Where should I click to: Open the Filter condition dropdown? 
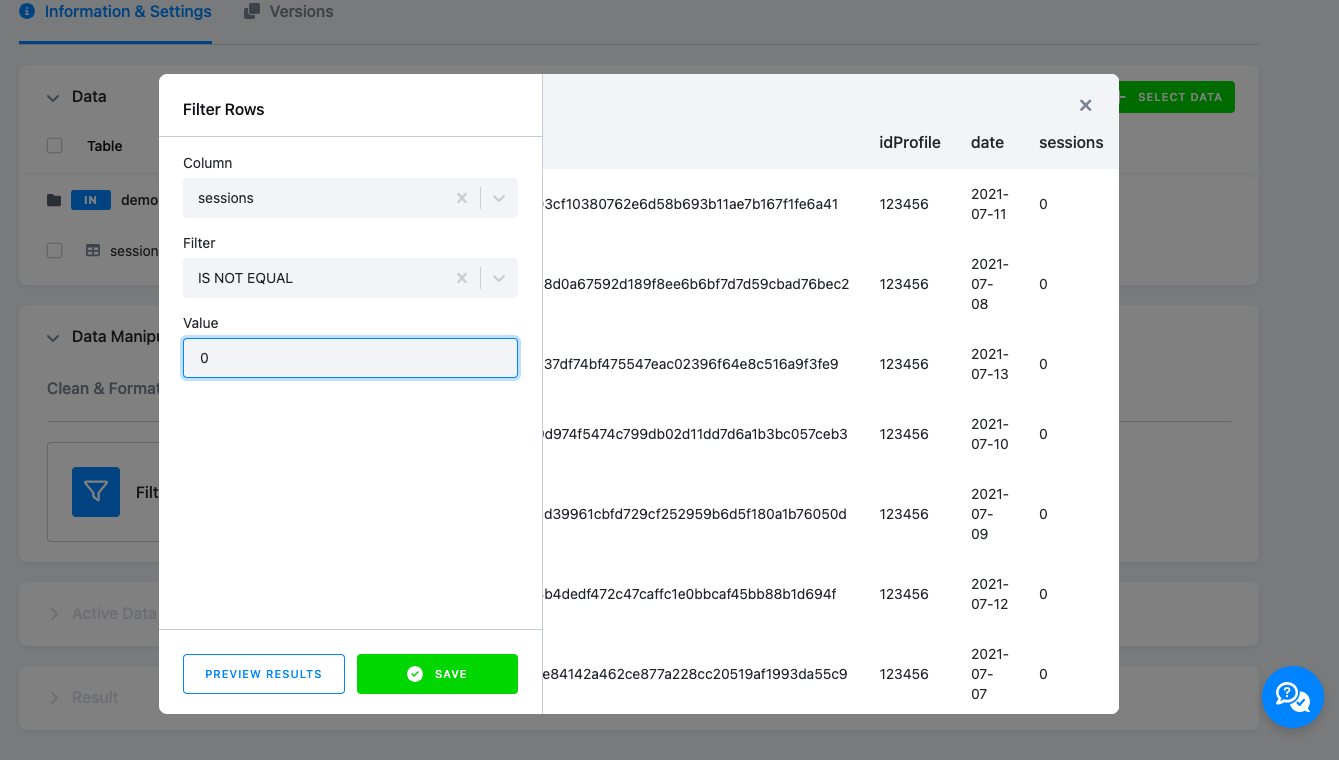[498, 277]
